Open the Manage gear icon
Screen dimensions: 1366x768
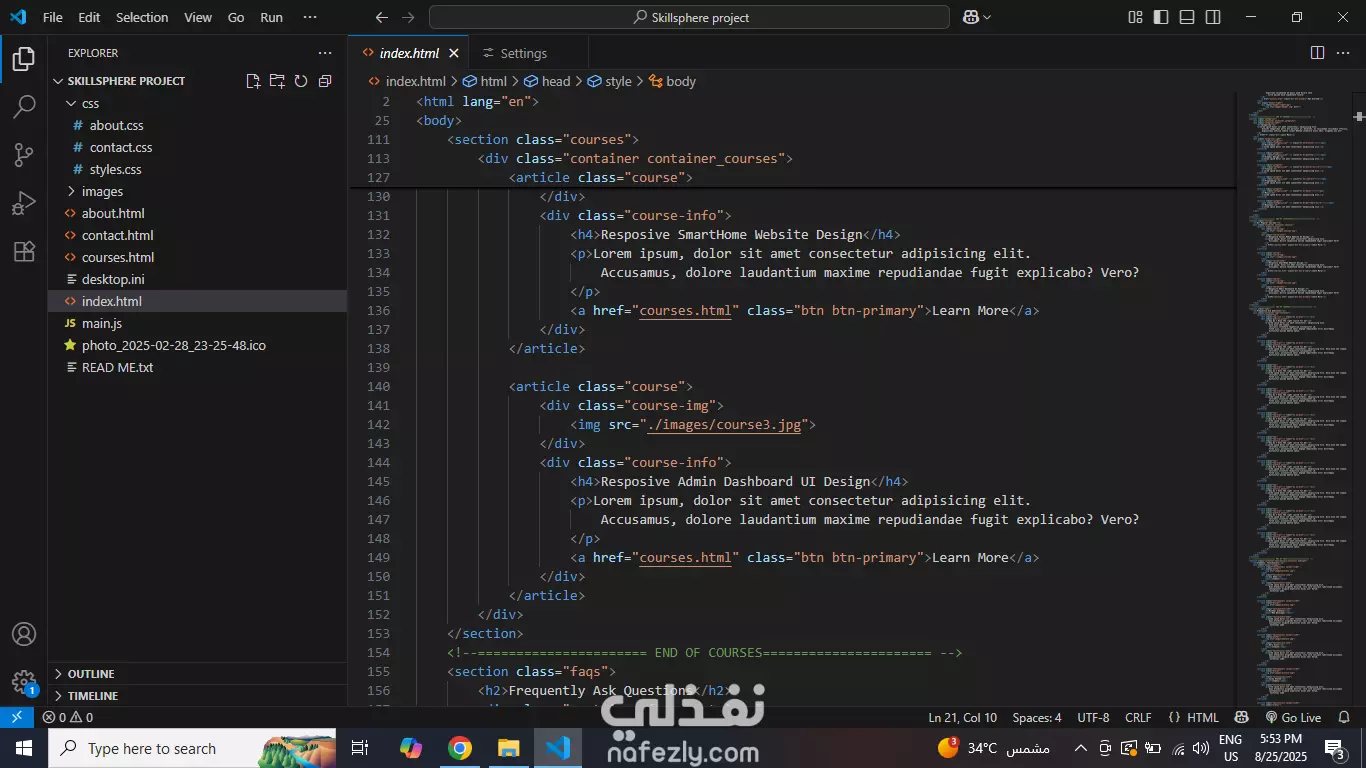coord(24,682)
